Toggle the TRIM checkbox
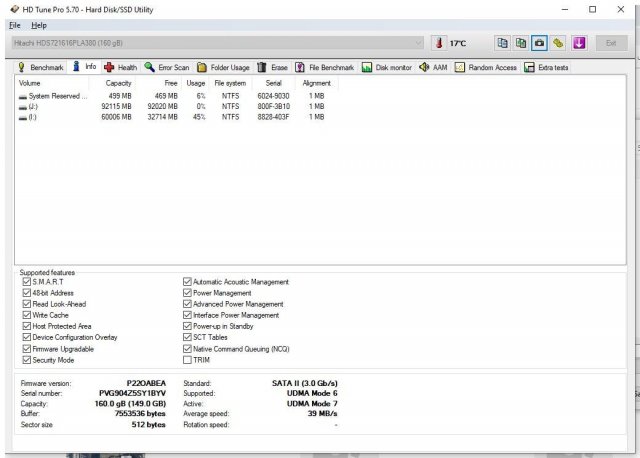 tap(187, 360)
